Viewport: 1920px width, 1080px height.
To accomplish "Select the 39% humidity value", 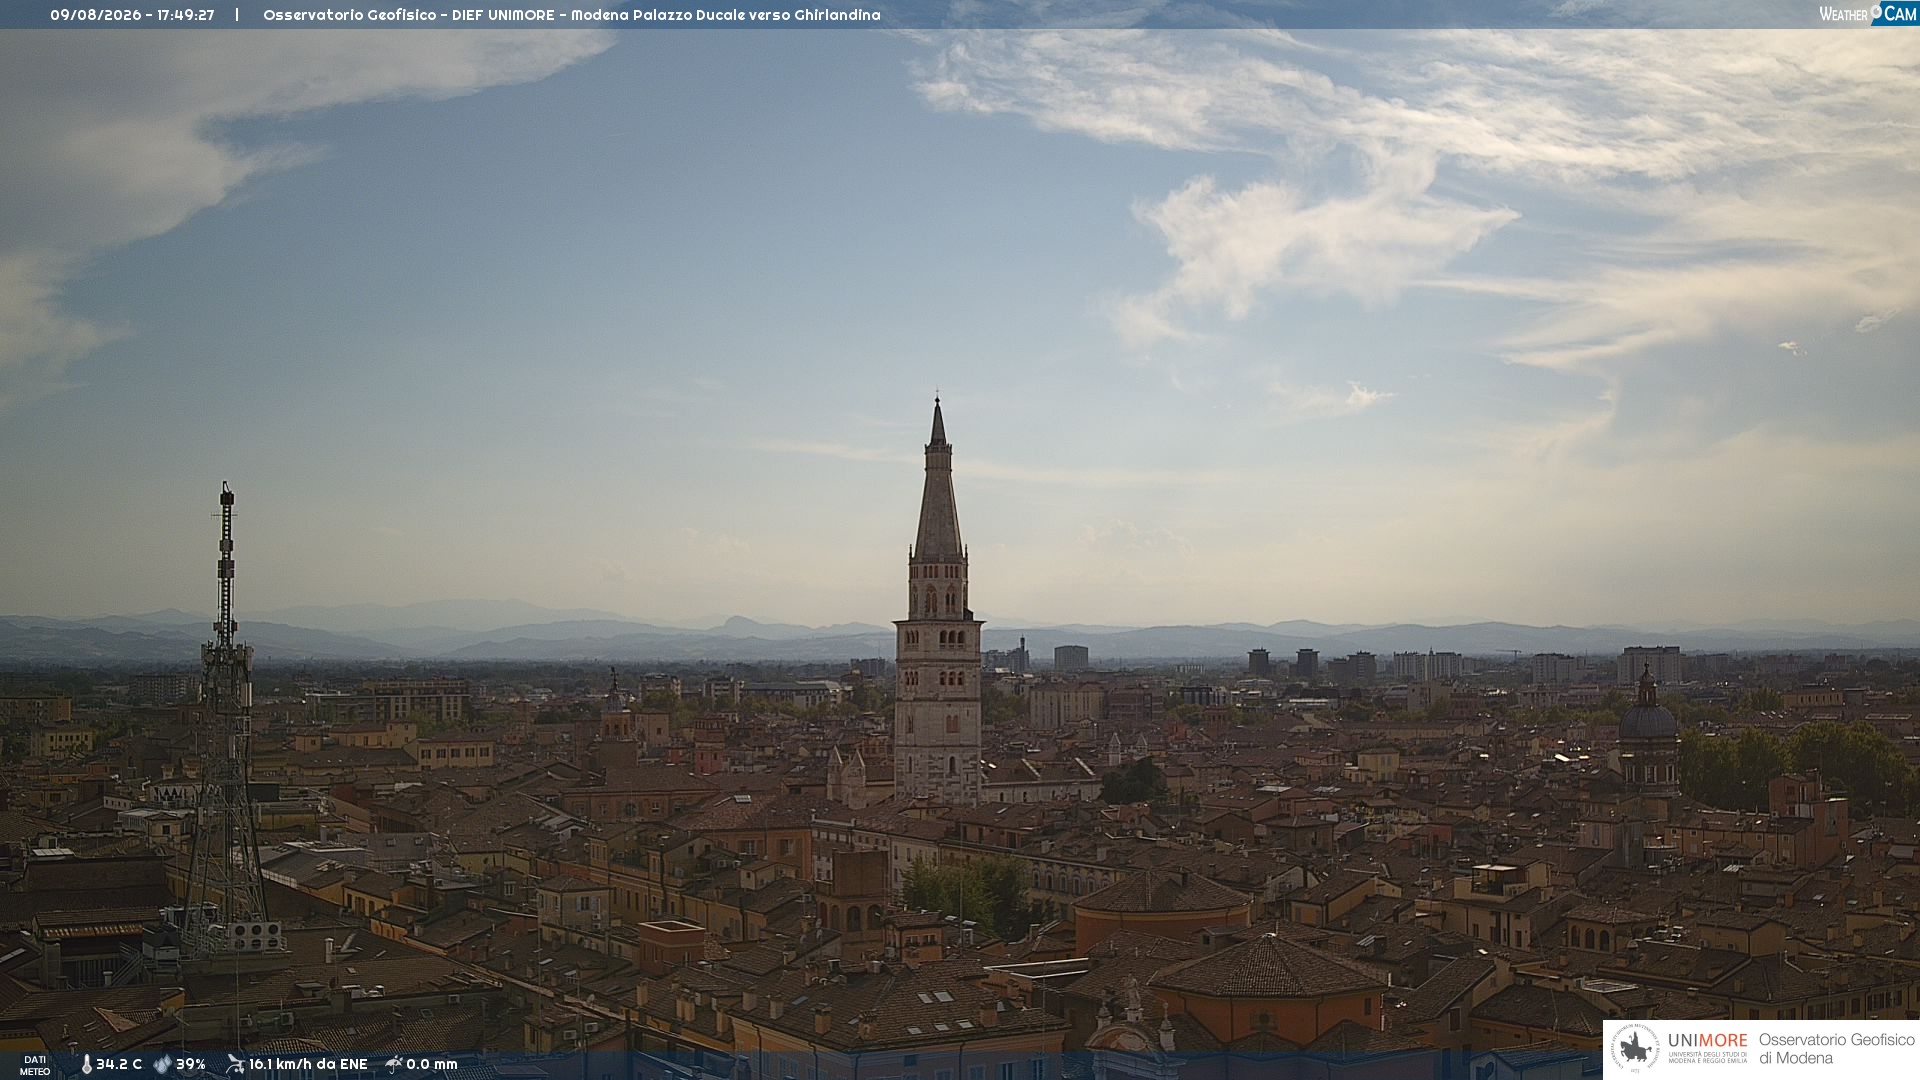I will point(191,1065).
